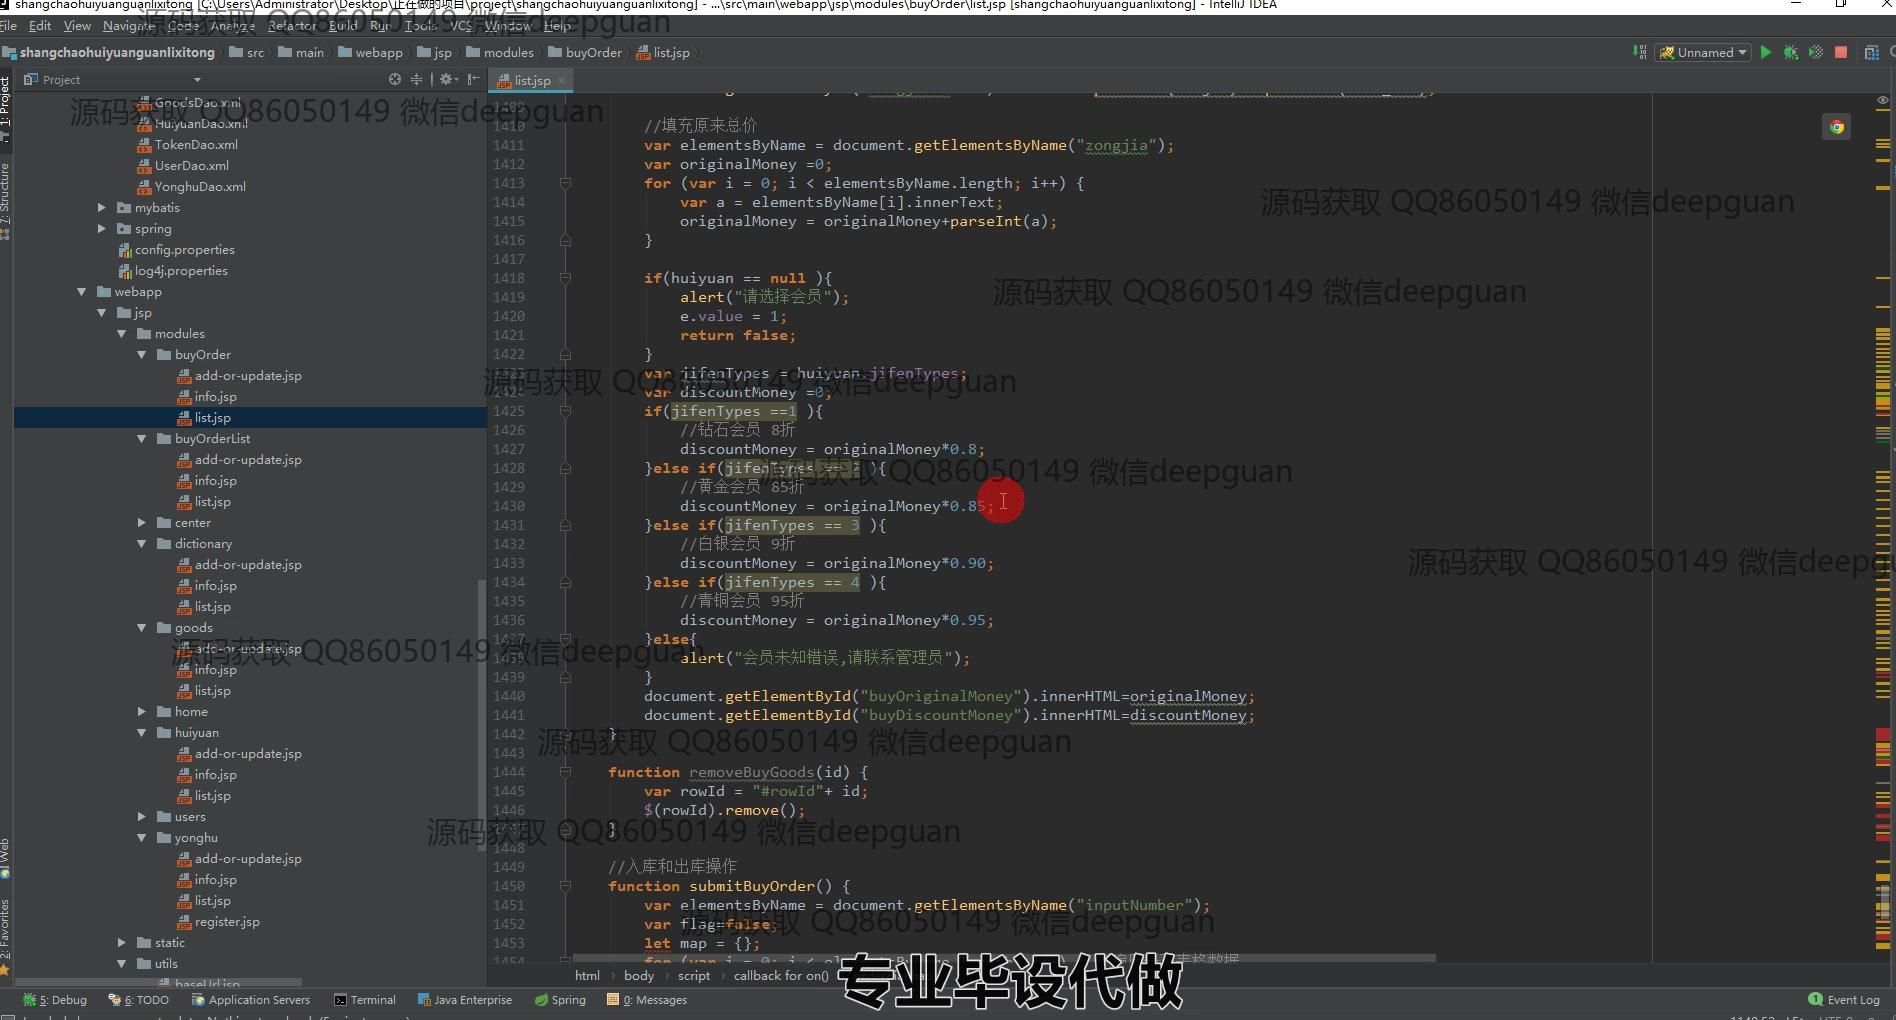Screen dimensions: 1896x1020
Task: Stop the running process with the red square
Action: 1841,53
